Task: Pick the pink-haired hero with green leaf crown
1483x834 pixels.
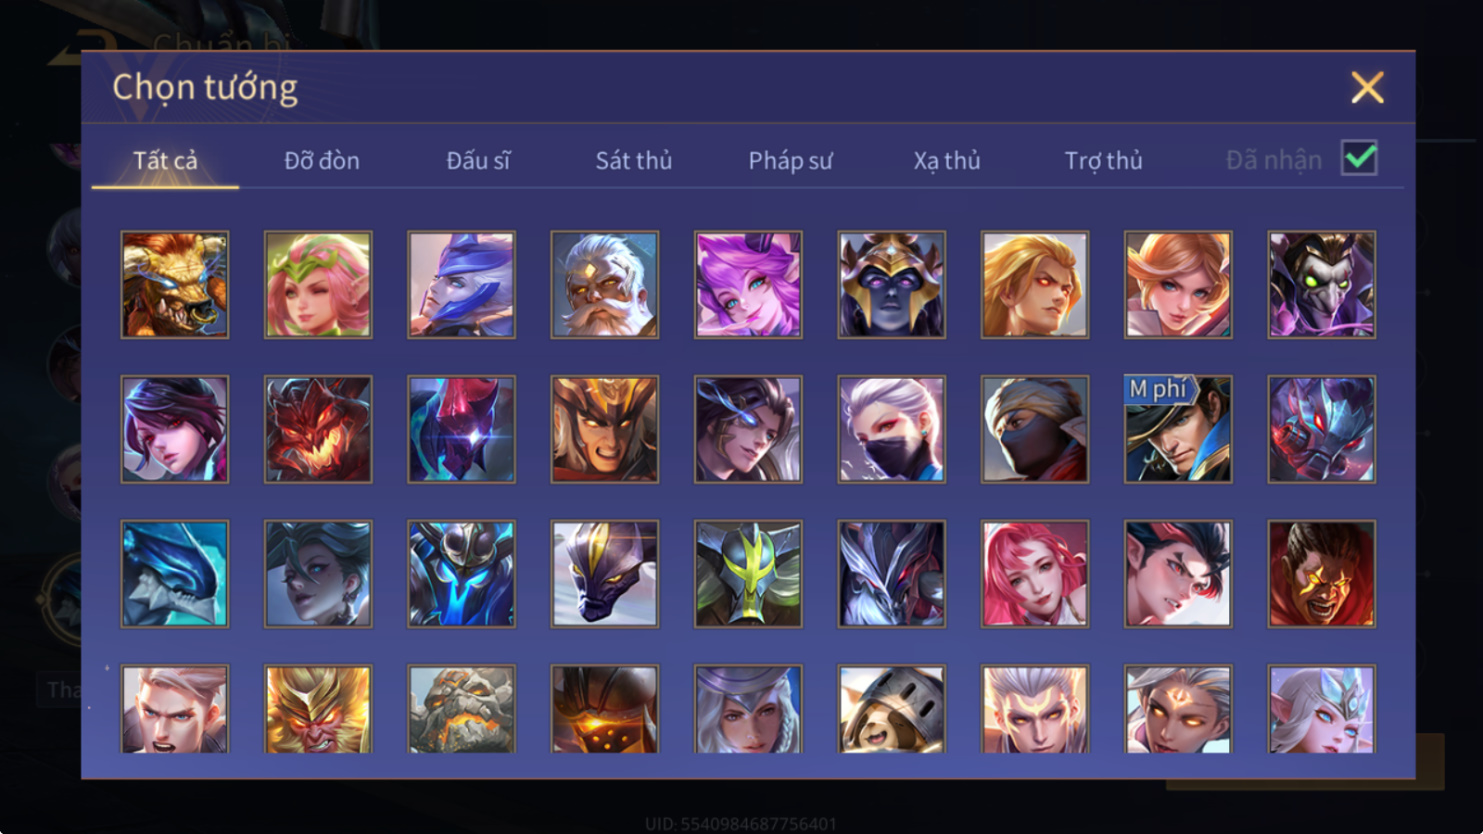Action: click(x=318, y=285)
